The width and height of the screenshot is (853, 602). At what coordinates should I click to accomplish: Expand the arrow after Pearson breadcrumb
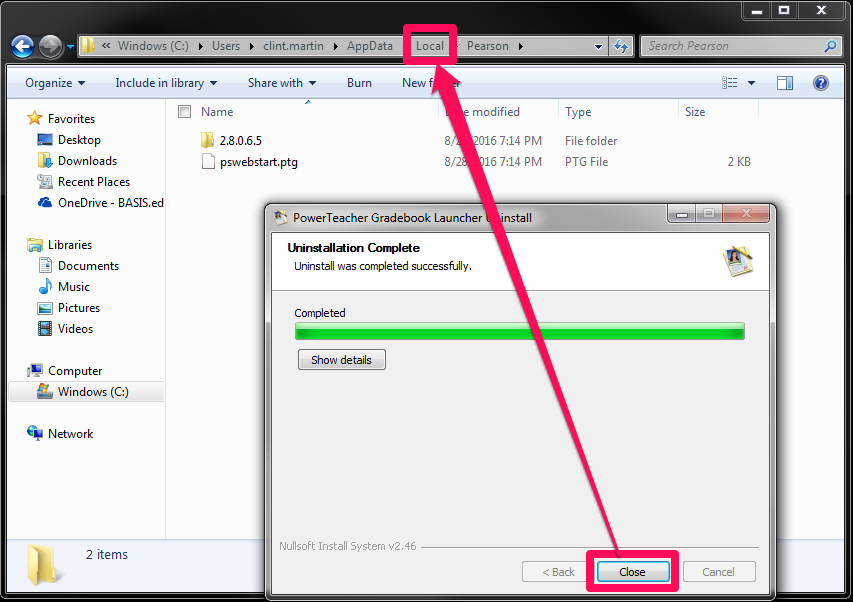521,46
